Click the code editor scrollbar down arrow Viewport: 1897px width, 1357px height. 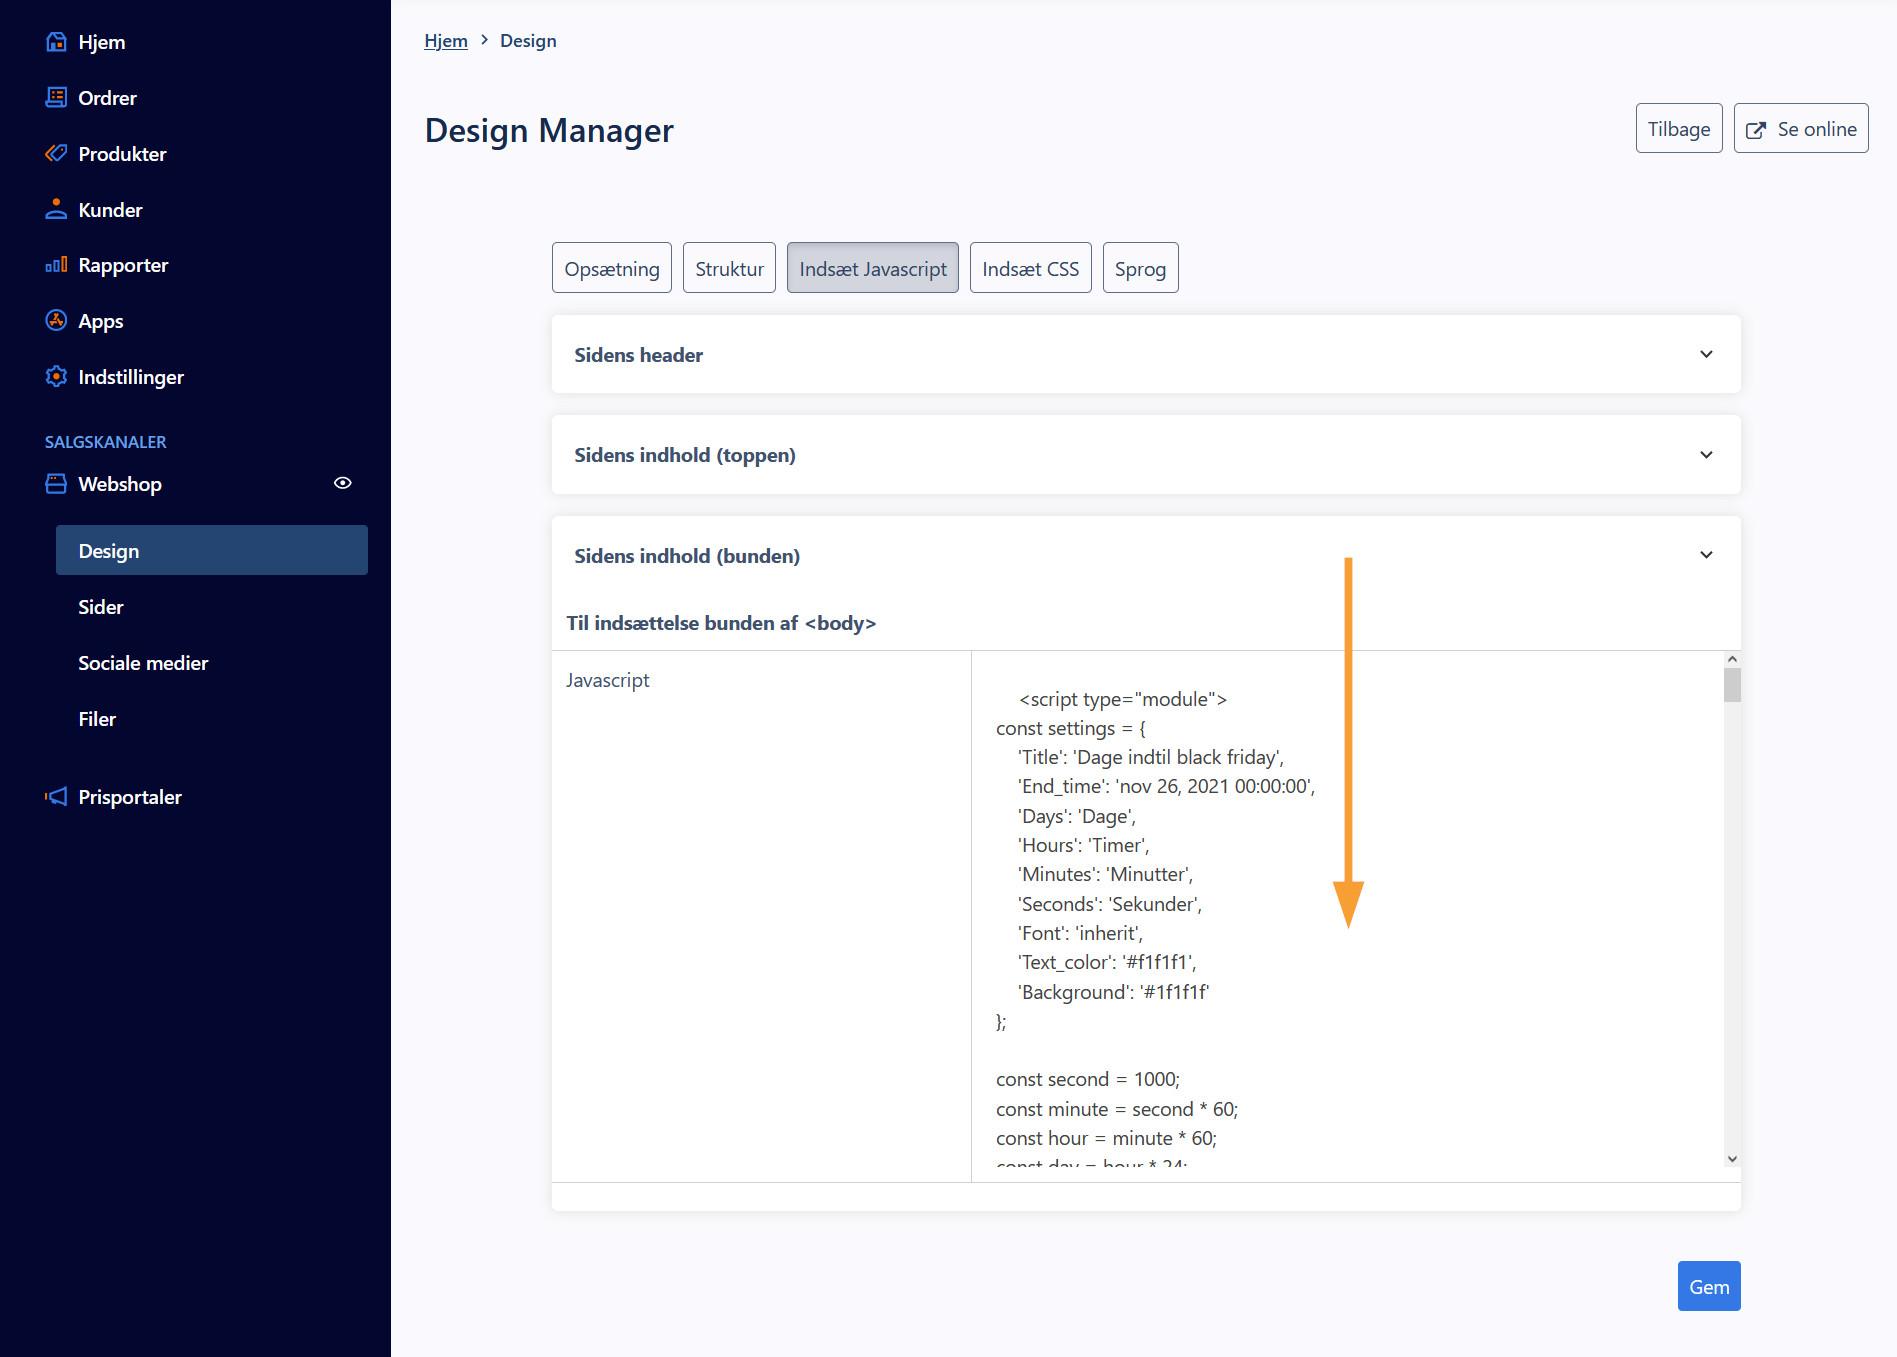point(1732,1160)
